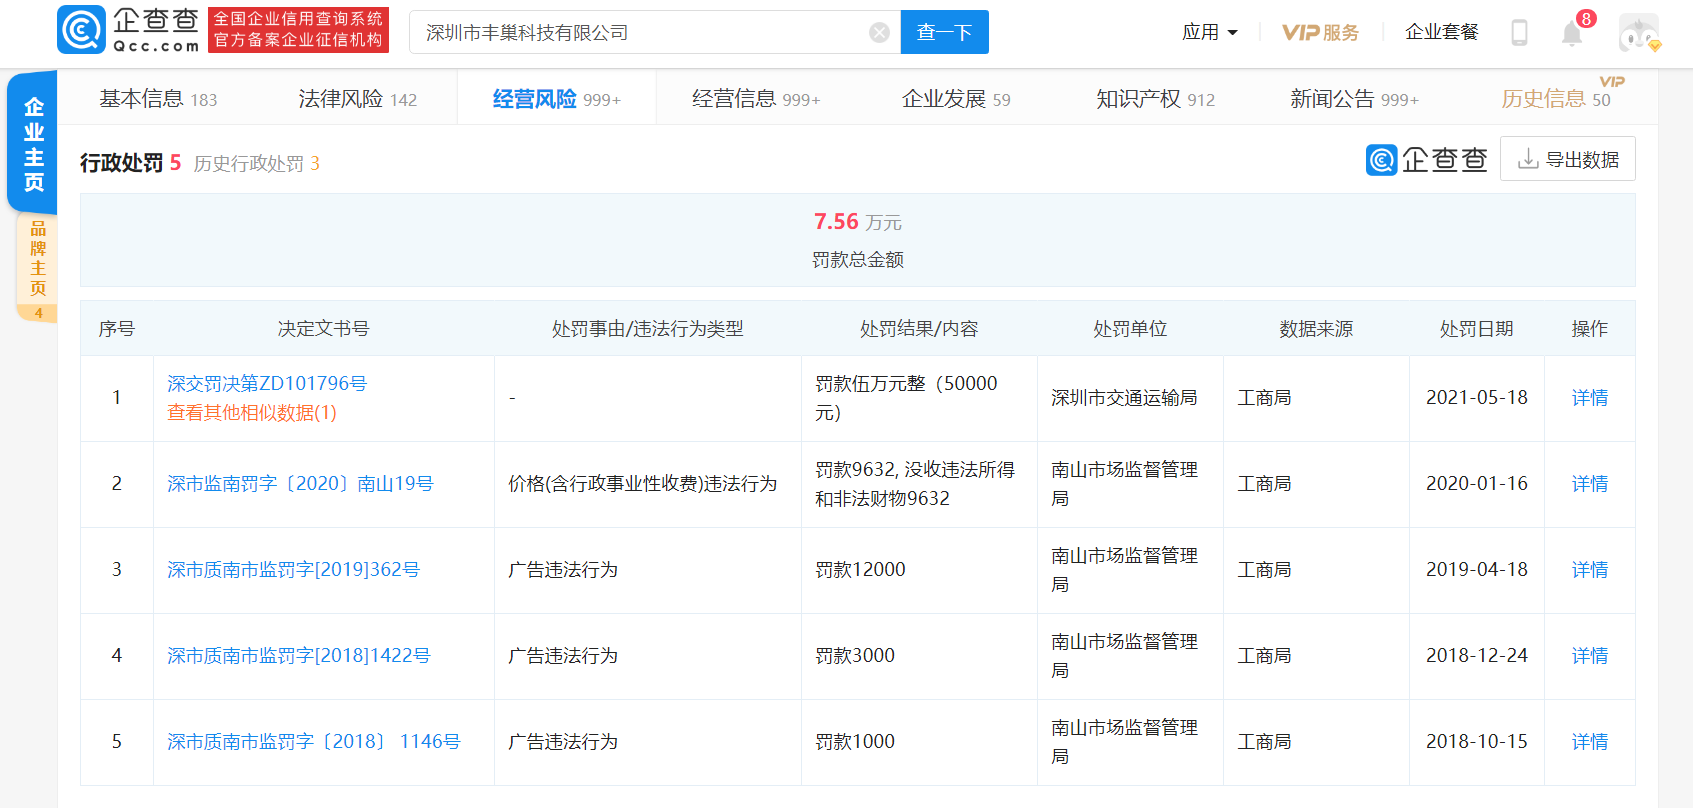This screenshot has width=1693, height=808.
Task: Open document 深市质南市监罚字〔2018〕1146号
Action: tap(313, 742)
